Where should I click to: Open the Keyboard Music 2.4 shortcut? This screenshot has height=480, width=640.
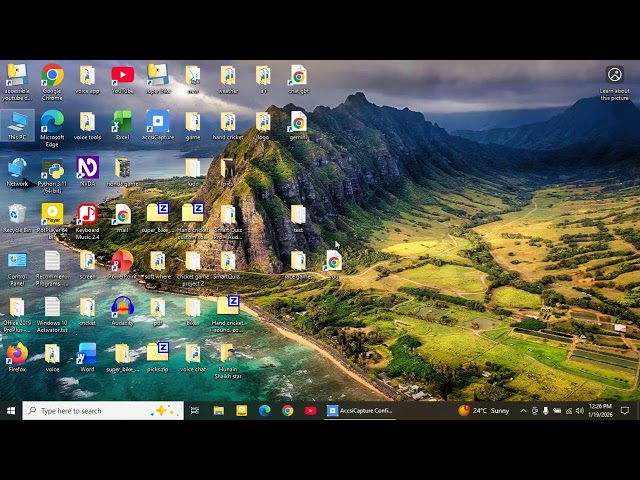point(87,221)
